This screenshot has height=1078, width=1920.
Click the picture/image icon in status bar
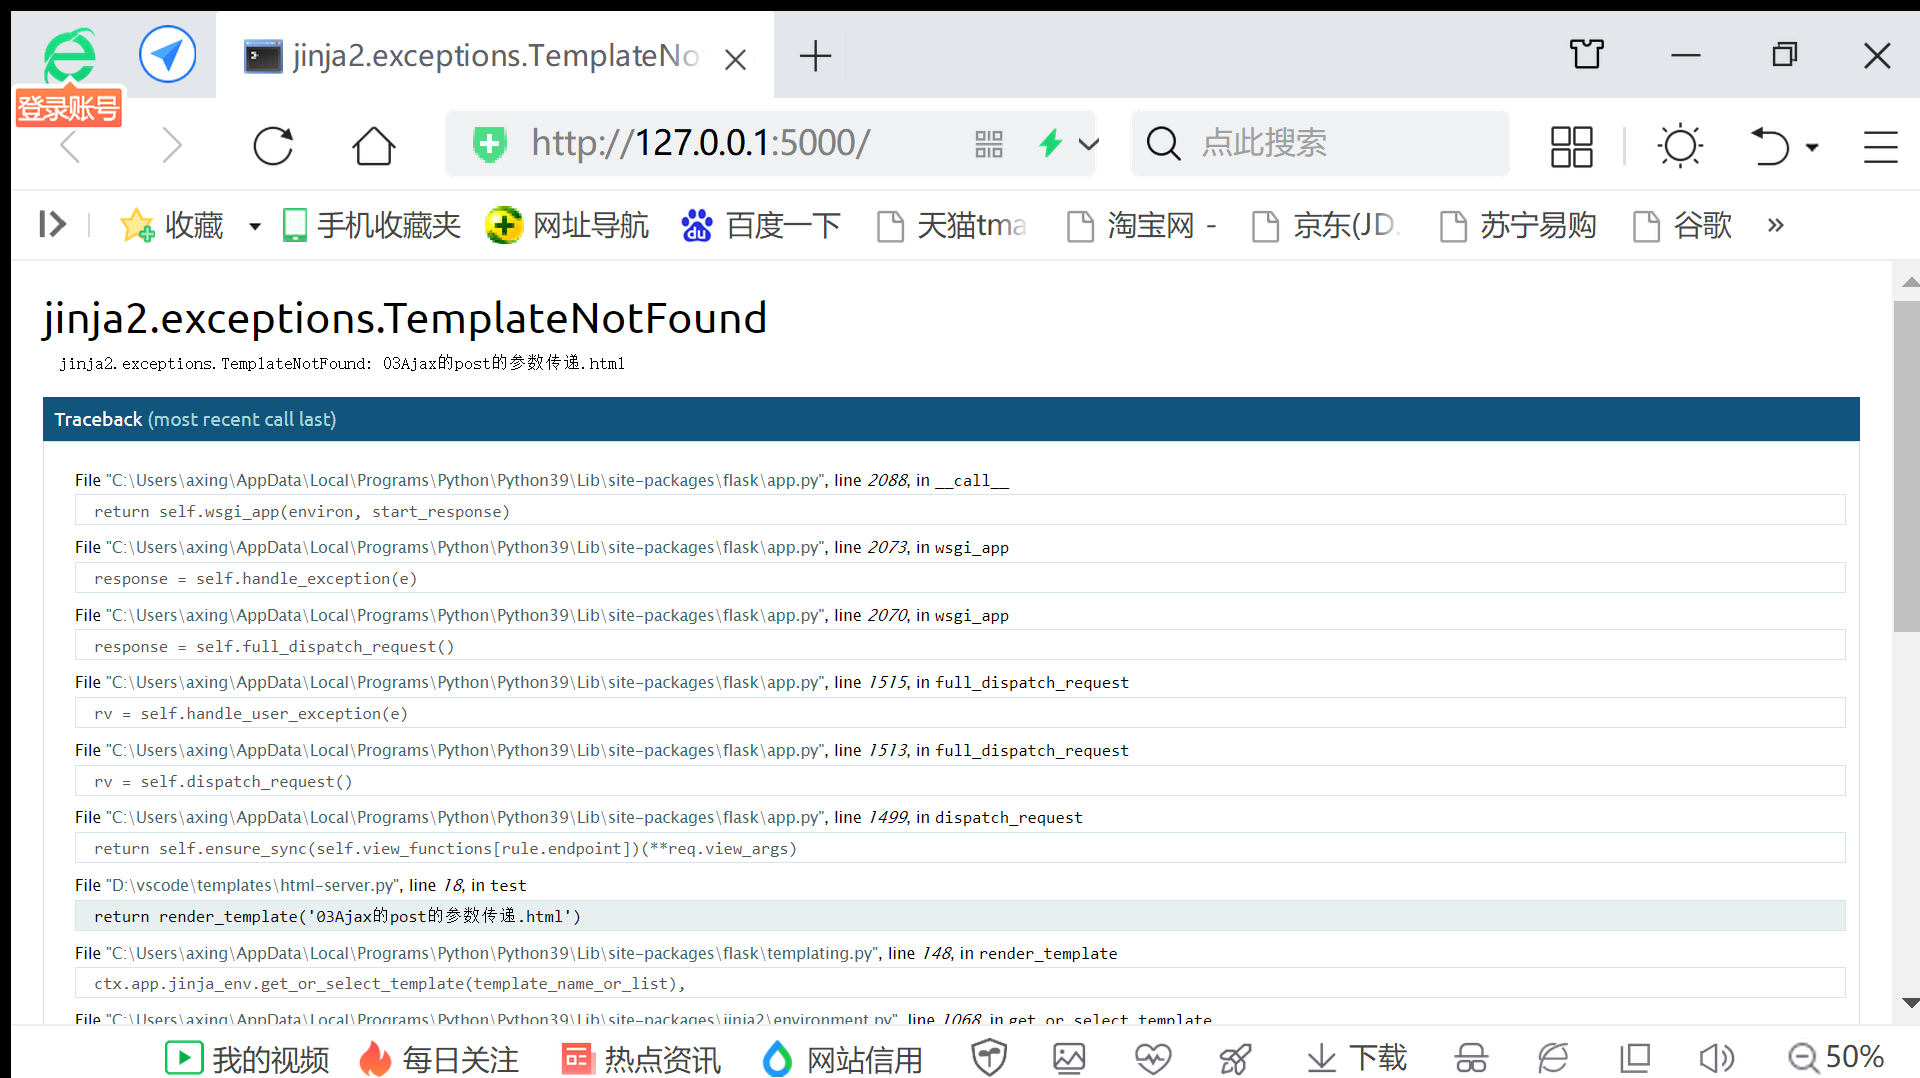point(1069,1057)
